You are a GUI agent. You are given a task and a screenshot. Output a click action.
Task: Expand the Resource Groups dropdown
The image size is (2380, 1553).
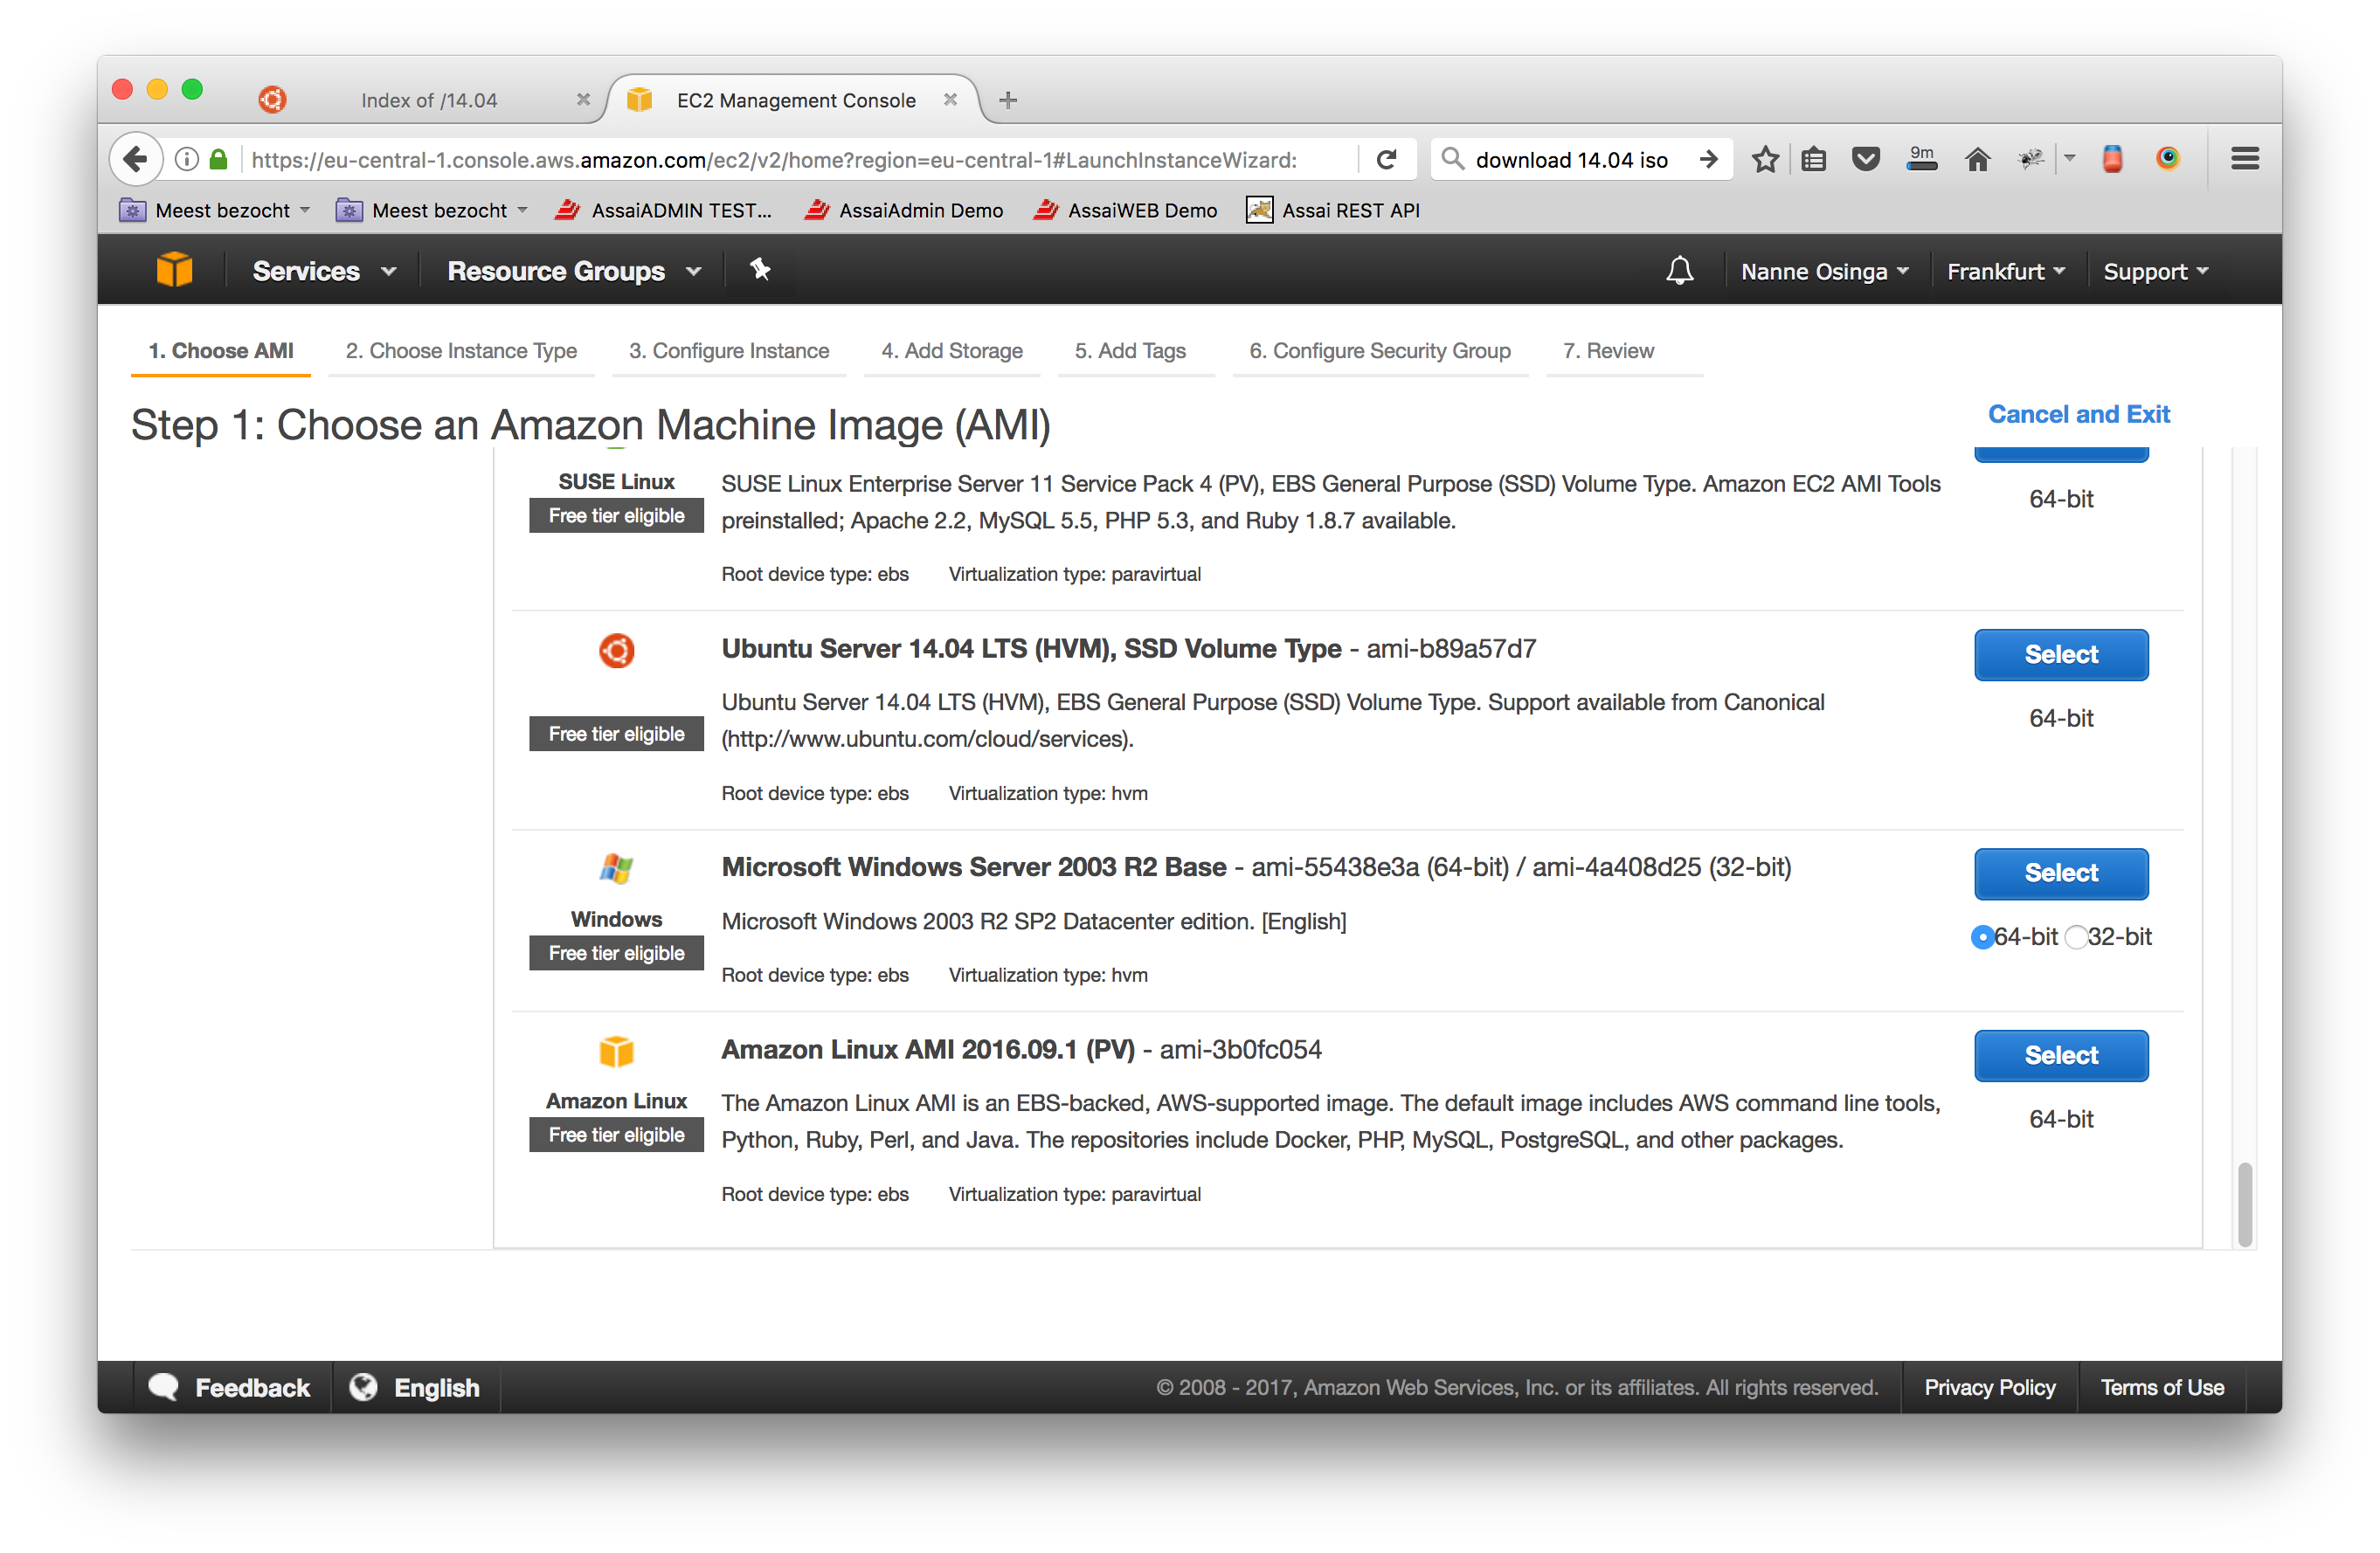tap(575, 271)
